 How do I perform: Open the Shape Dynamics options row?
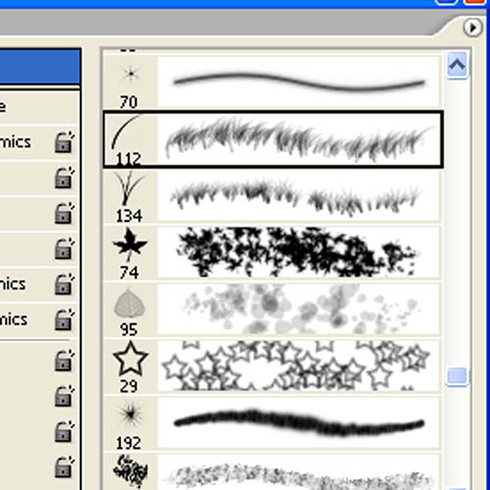(38, 142)
